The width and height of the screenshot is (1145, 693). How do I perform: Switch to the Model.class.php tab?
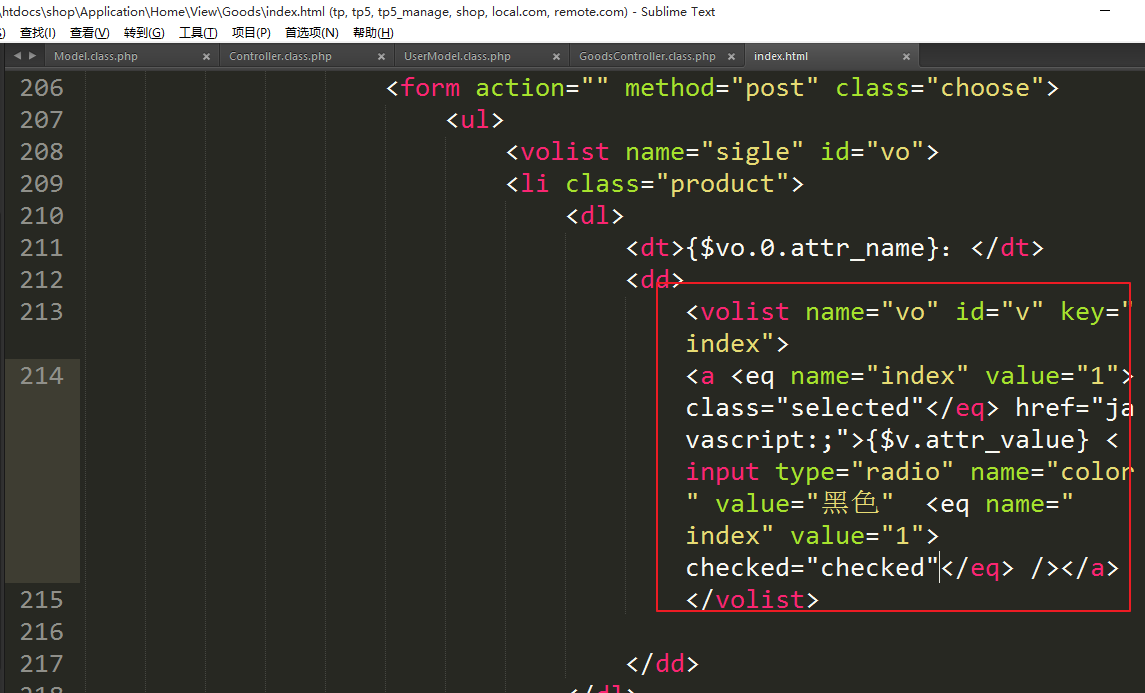tap(96, 57)
